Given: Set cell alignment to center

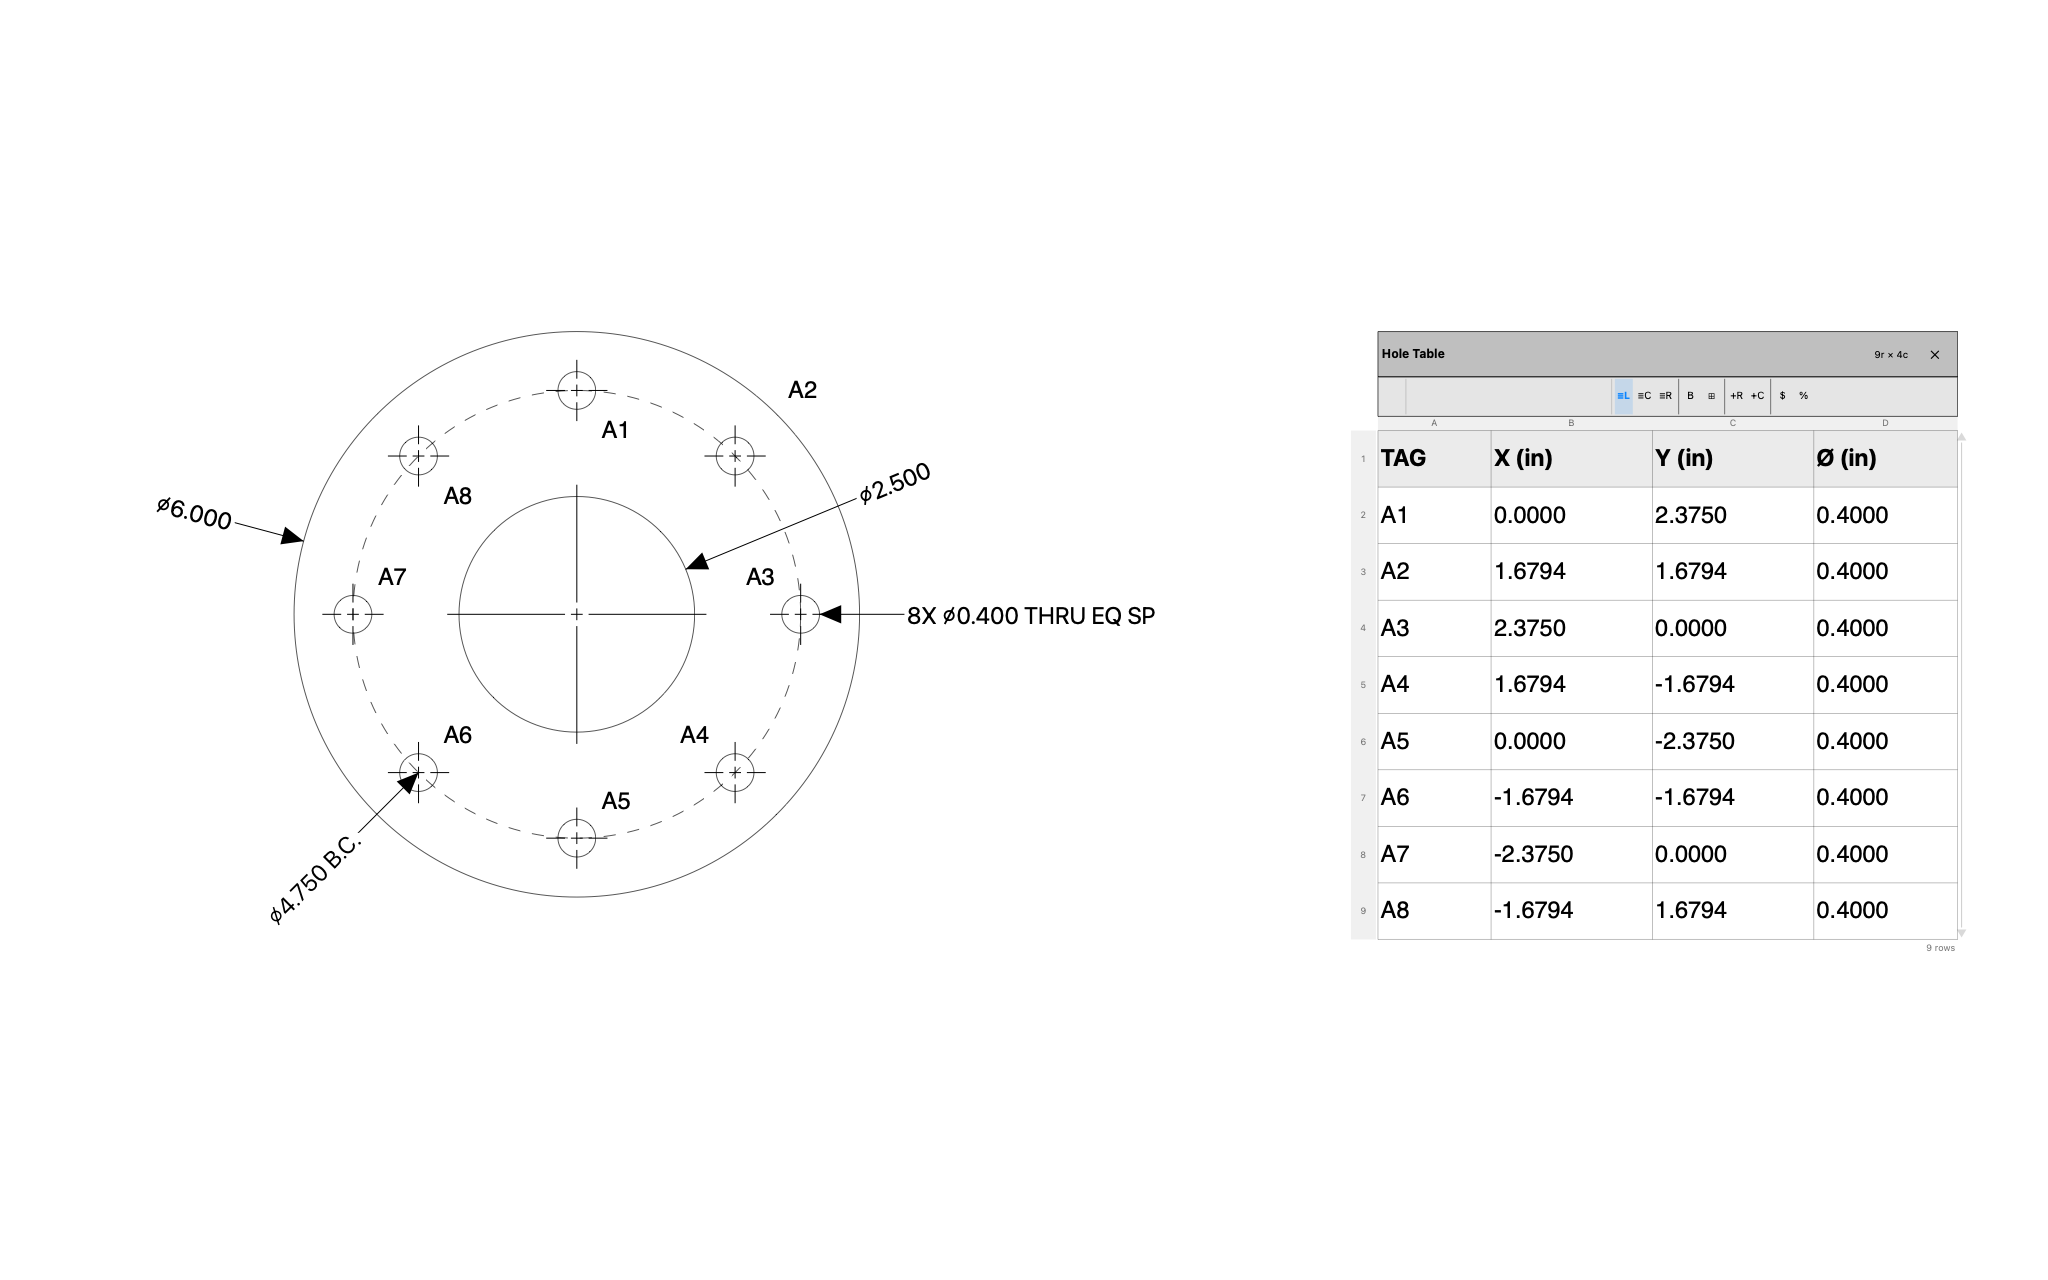Looking at the screenshot, I should coord(1644,396).
